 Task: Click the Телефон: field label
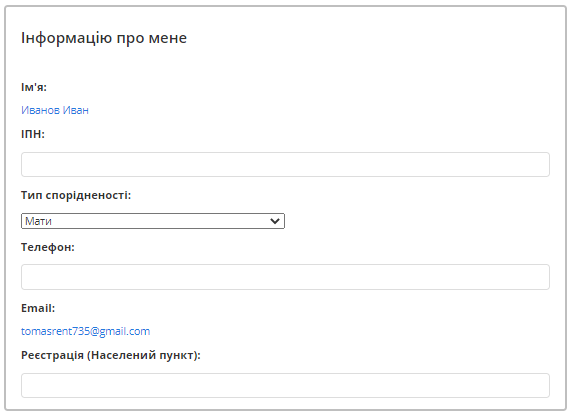pyautogui.click(x=48, y=247)
